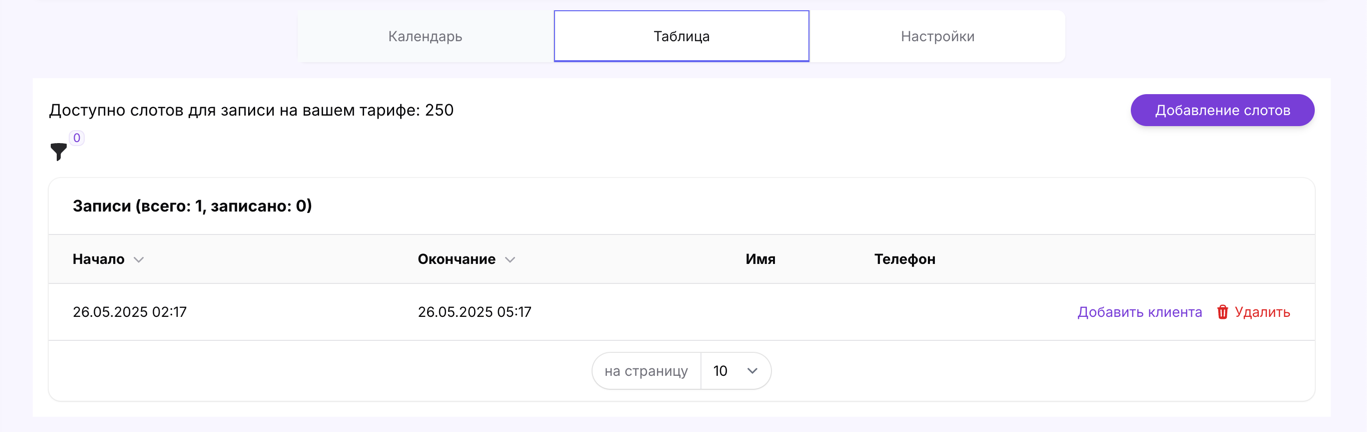The height and width of the screenshot is (432, 1367).
Task: Click the red Удалить text link
Action: [1262, 312]
